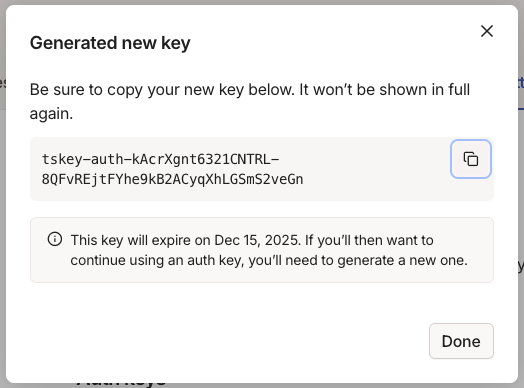Click the blue link at right edge
Screen dimensions: 524x388
click(x=521, y=83)
